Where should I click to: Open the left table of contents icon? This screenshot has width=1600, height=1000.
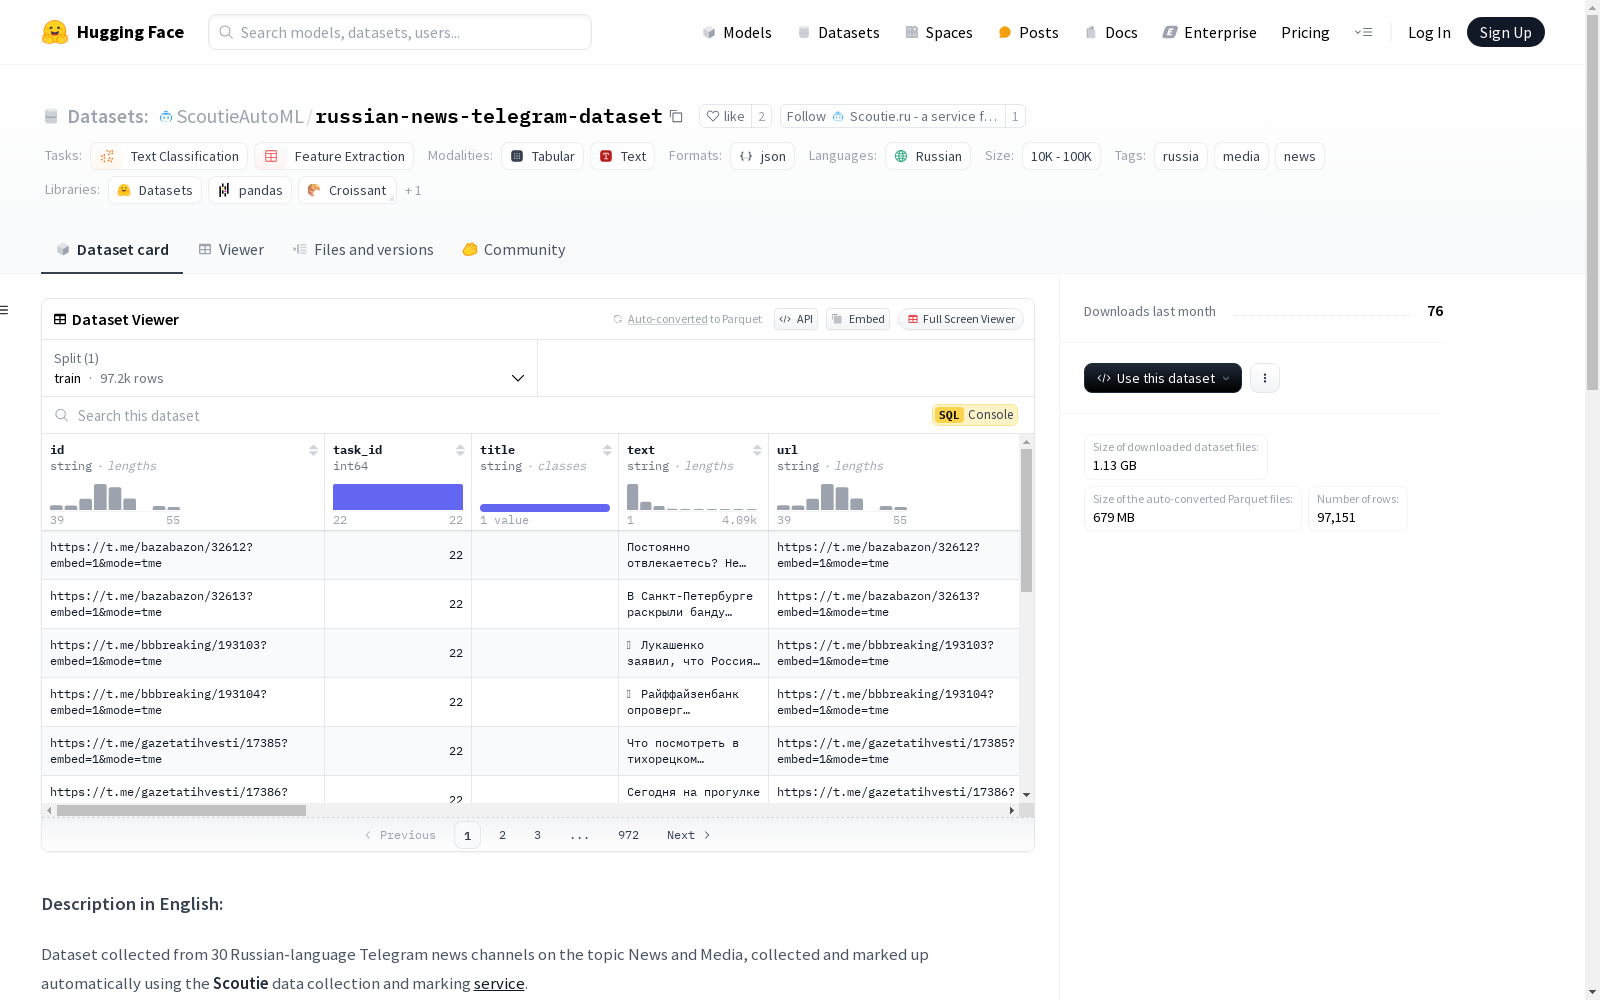[x=5, y=310]
